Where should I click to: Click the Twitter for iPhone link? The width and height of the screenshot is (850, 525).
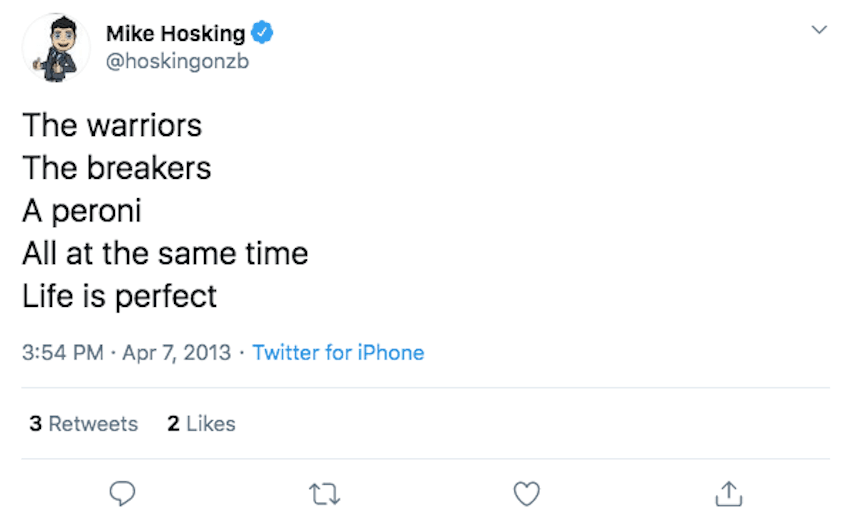click(338, 353)
